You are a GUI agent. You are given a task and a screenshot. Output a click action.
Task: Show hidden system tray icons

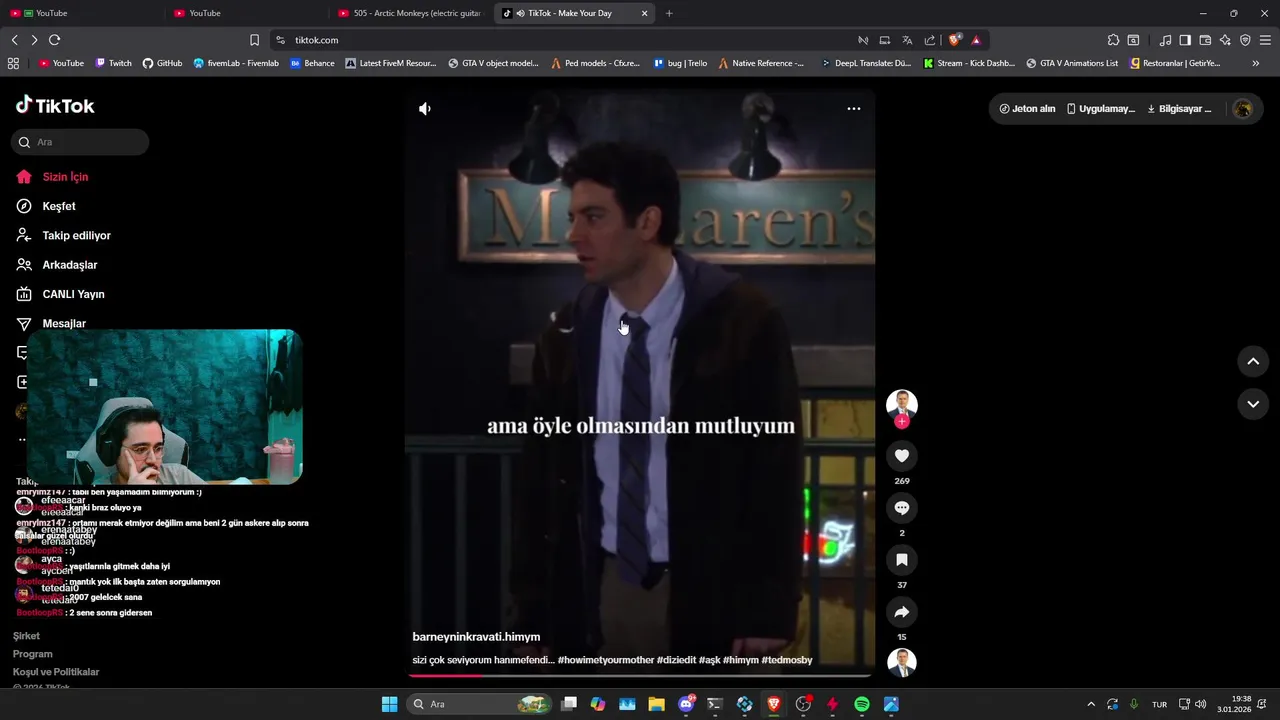tap(1091, 704)
